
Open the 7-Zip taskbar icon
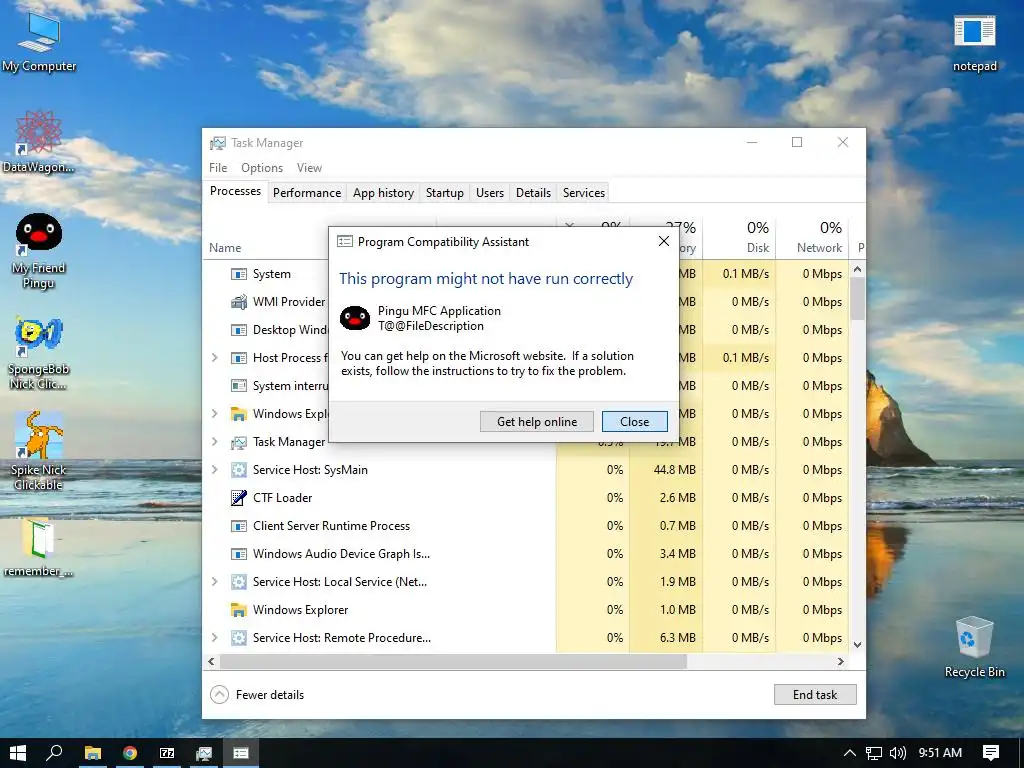coord(167,753)
